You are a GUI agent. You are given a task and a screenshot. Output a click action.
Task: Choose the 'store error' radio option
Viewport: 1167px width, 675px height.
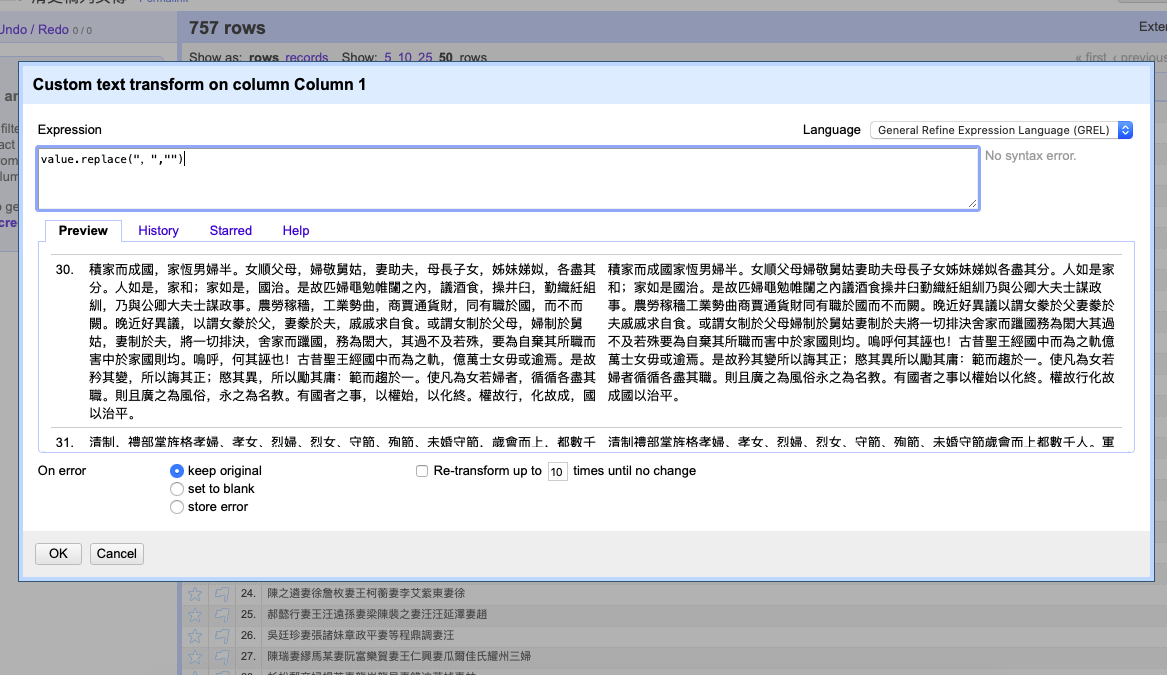point(177,507)
